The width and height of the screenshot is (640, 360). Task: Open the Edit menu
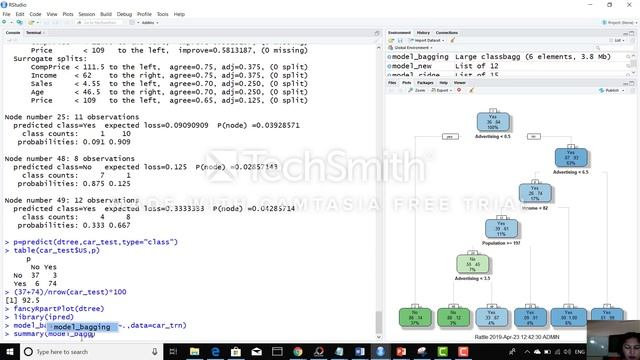tap(20, 14)
